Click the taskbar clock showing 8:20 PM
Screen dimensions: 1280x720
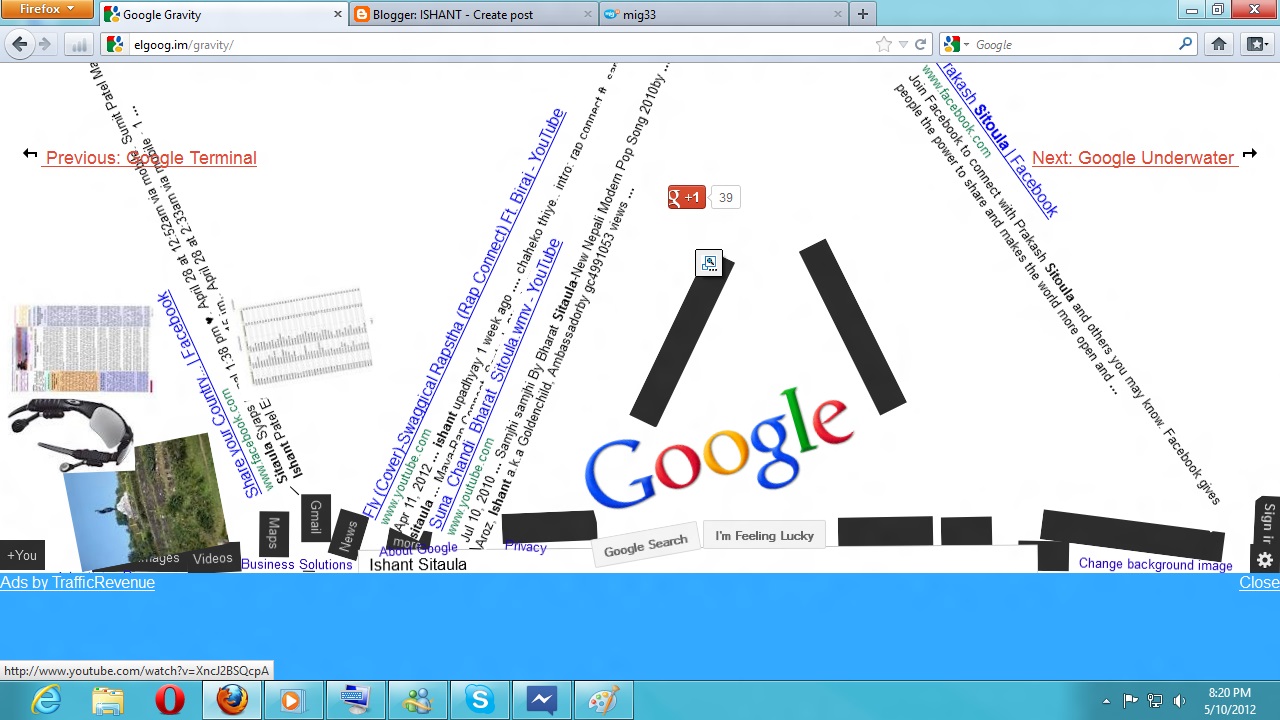point(1229,701)
